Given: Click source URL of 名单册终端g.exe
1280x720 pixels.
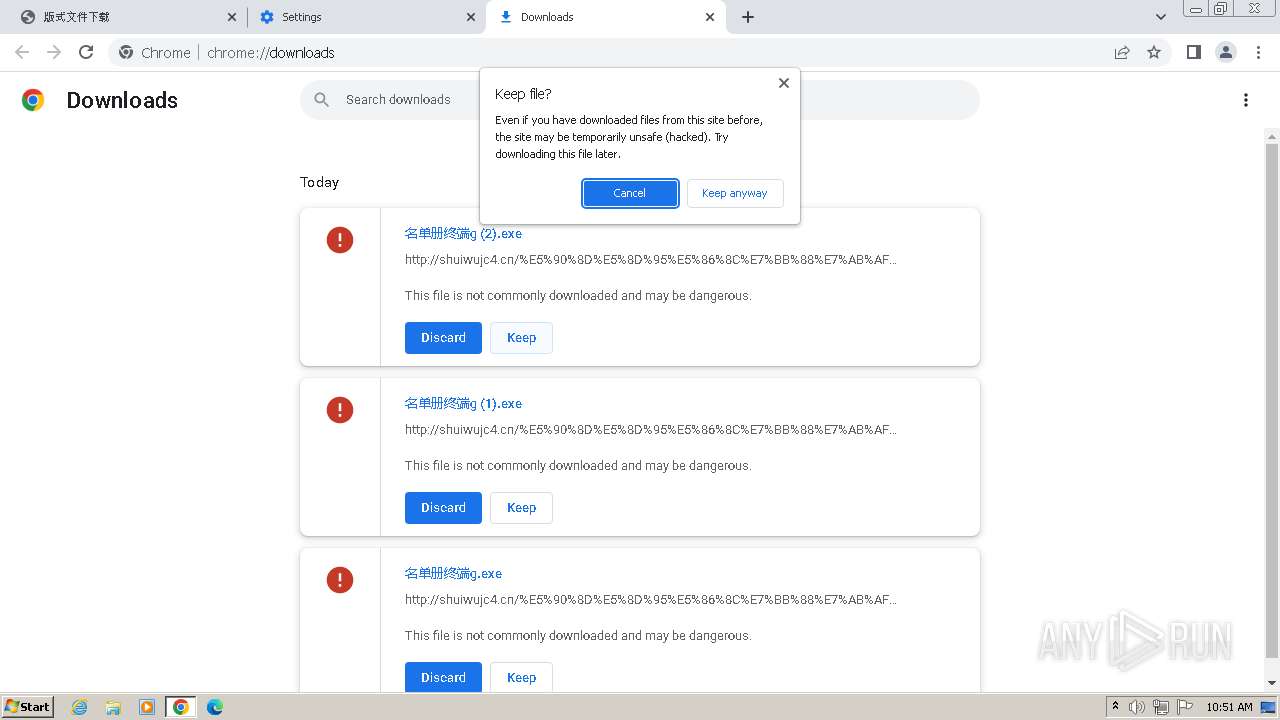Looking at the screenshot, I should 651,600.
